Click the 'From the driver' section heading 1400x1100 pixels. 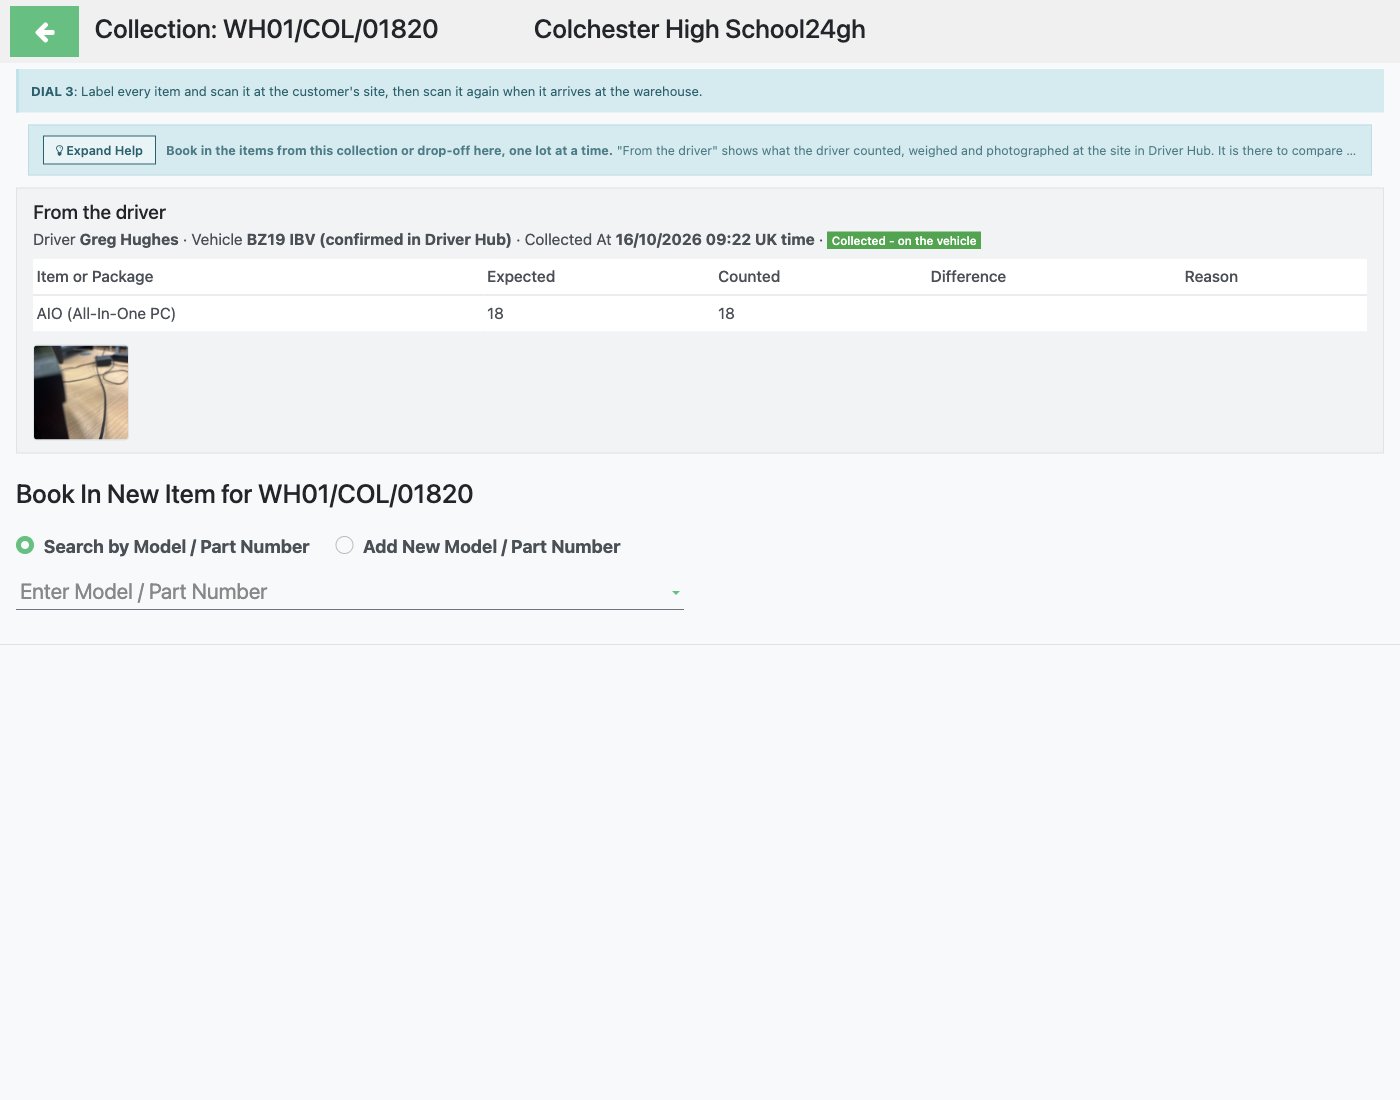coord(99,212)
